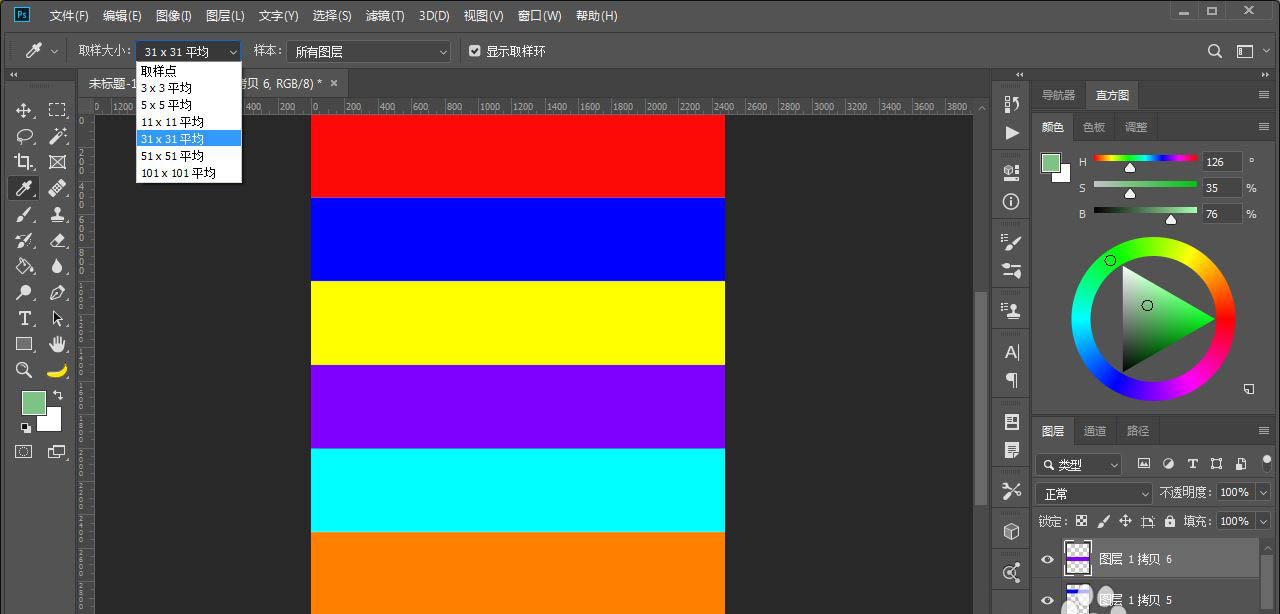Open the Character panel icon
This screenshot has height=614, width=1280.
tap(1011, 352)
